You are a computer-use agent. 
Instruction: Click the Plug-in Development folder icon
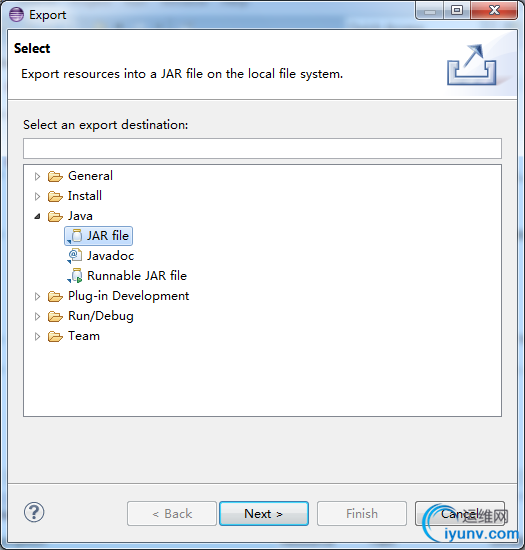click(55, 296)
